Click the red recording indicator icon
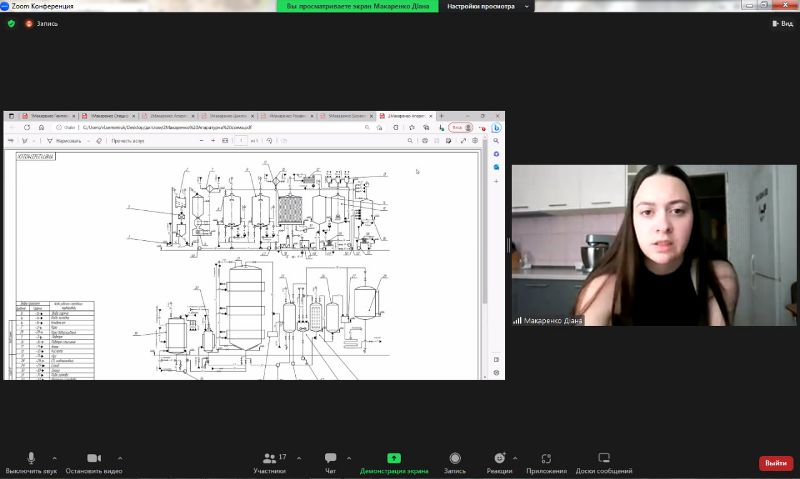The image size is (800, 479). tap(29, 23)
